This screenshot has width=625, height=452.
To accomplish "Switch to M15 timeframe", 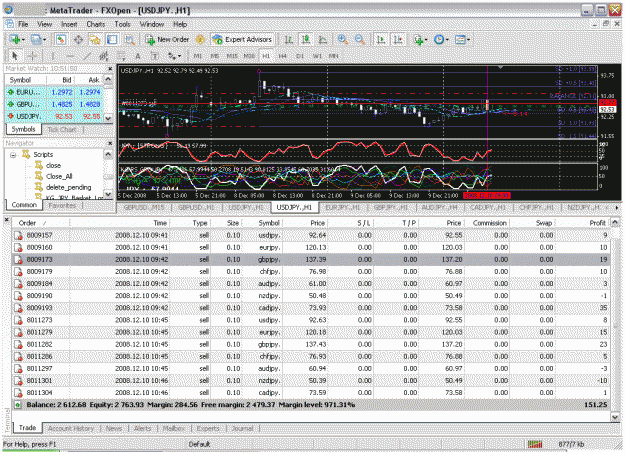I will click(232, 56).
